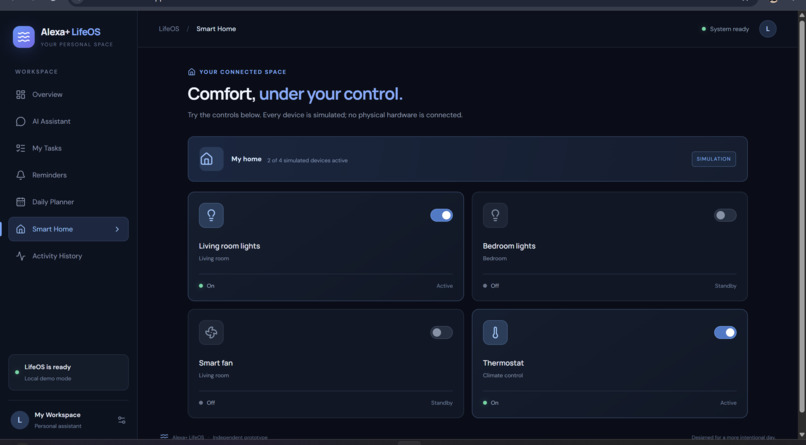Image resolution: width=806 pixels, height=445 pixels.
Task: Click the SIMULATION badge button
Action: 713,159
